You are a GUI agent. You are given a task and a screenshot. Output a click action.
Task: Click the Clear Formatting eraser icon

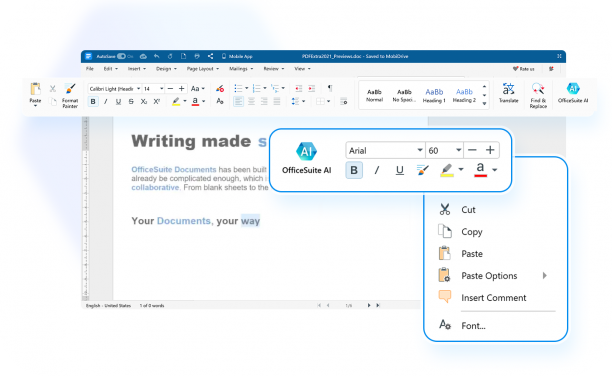click(x=220, y=89)
